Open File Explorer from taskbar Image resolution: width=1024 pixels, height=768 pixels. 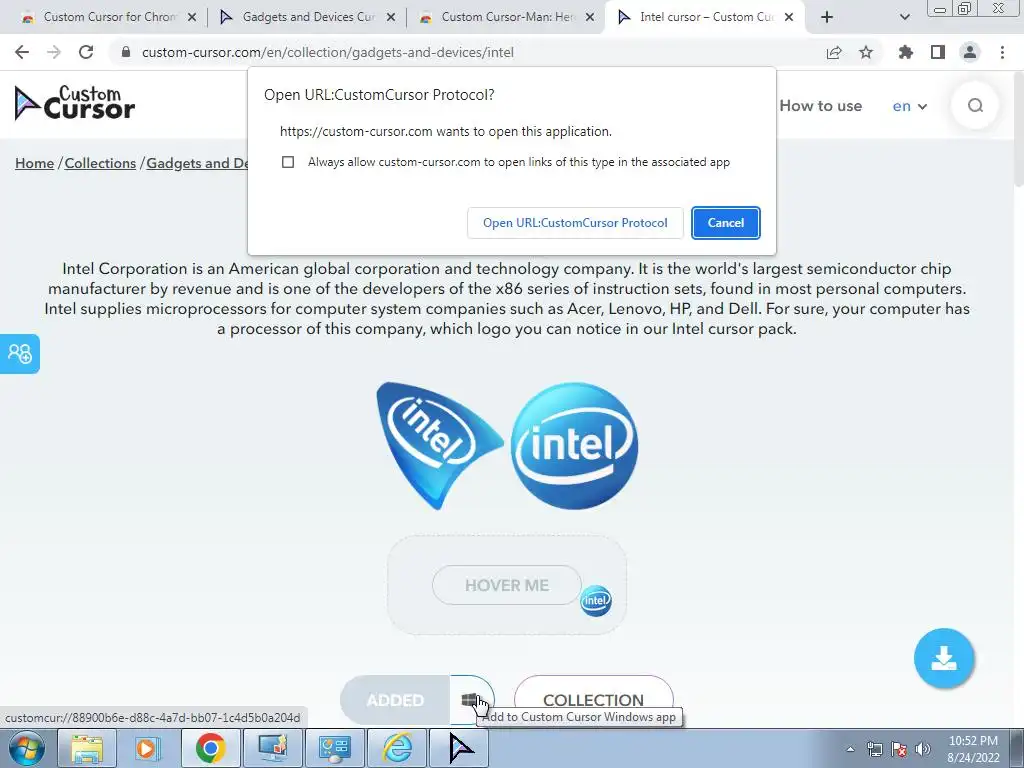coord(87,748)
